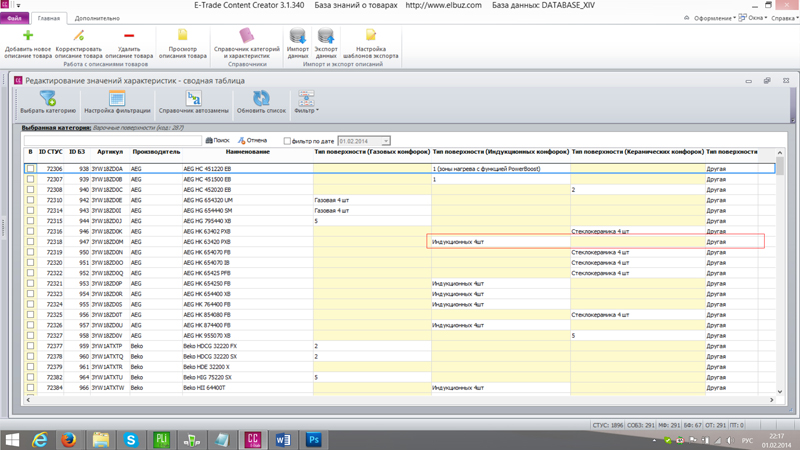The image size is (800, 450).
Task: Open Firefox from taskbar
Action: click(69, 440)
